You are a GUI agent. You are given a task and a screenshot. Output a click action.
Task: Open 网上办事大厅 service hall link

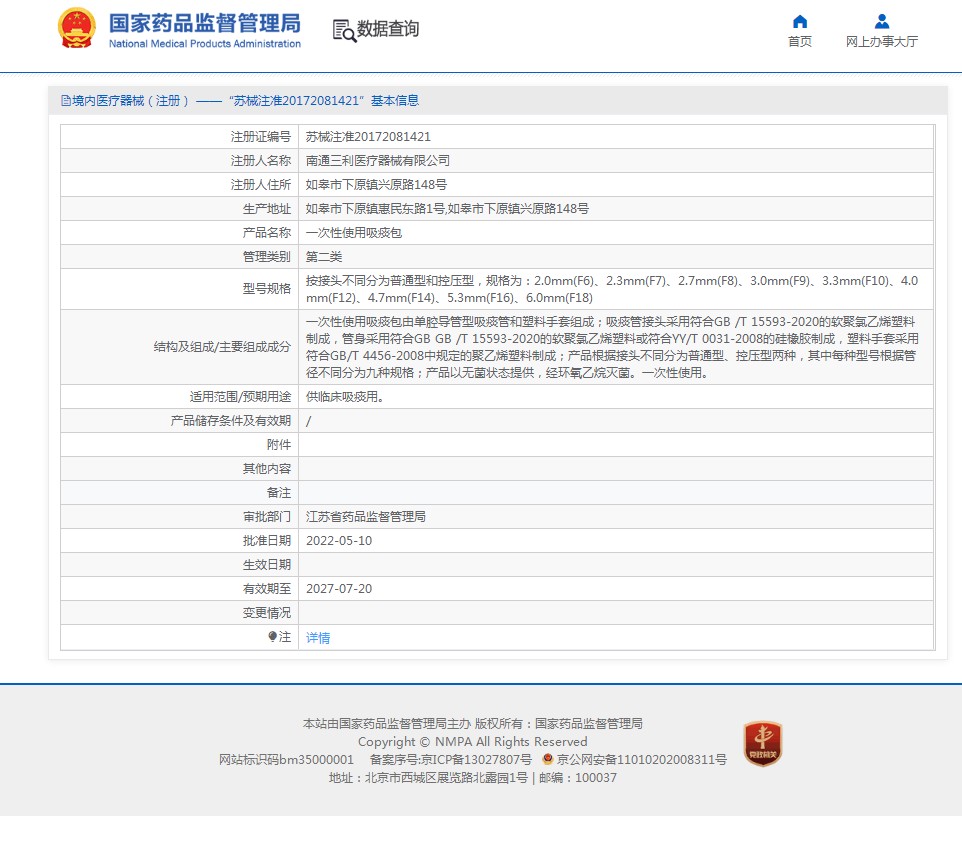click(882, 41)
